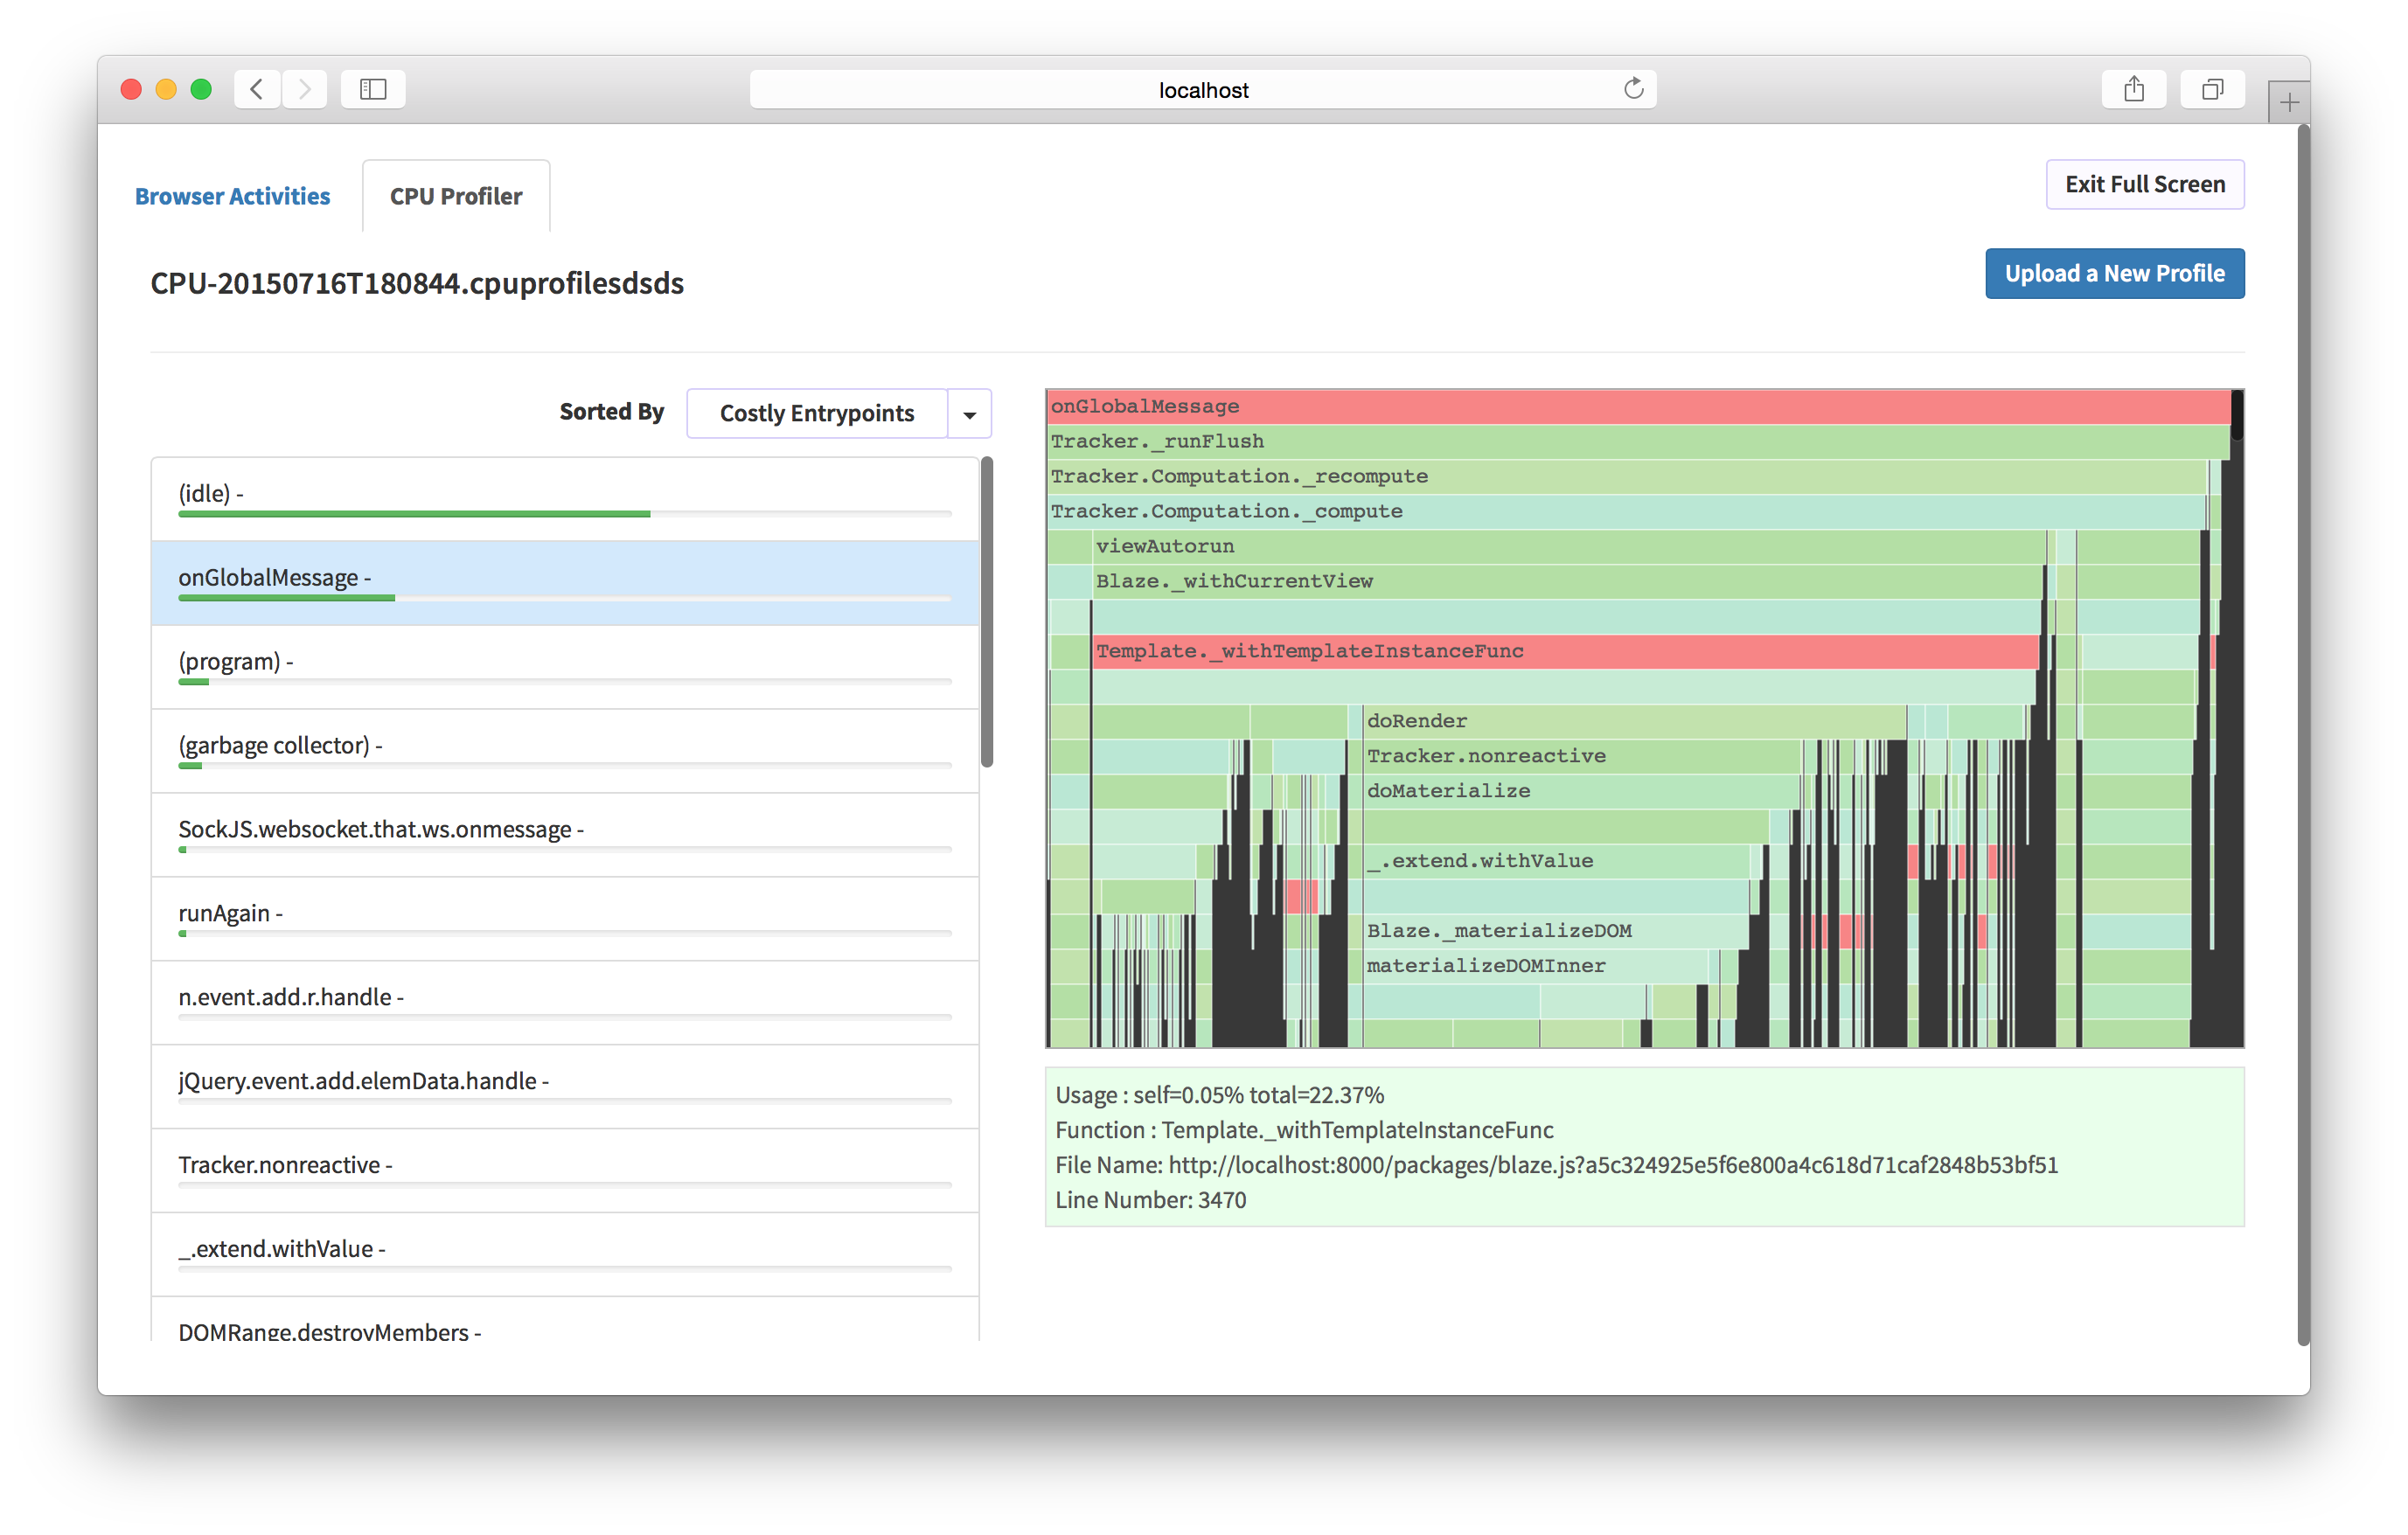Select the (idle) entry in the list

[565, 499]
